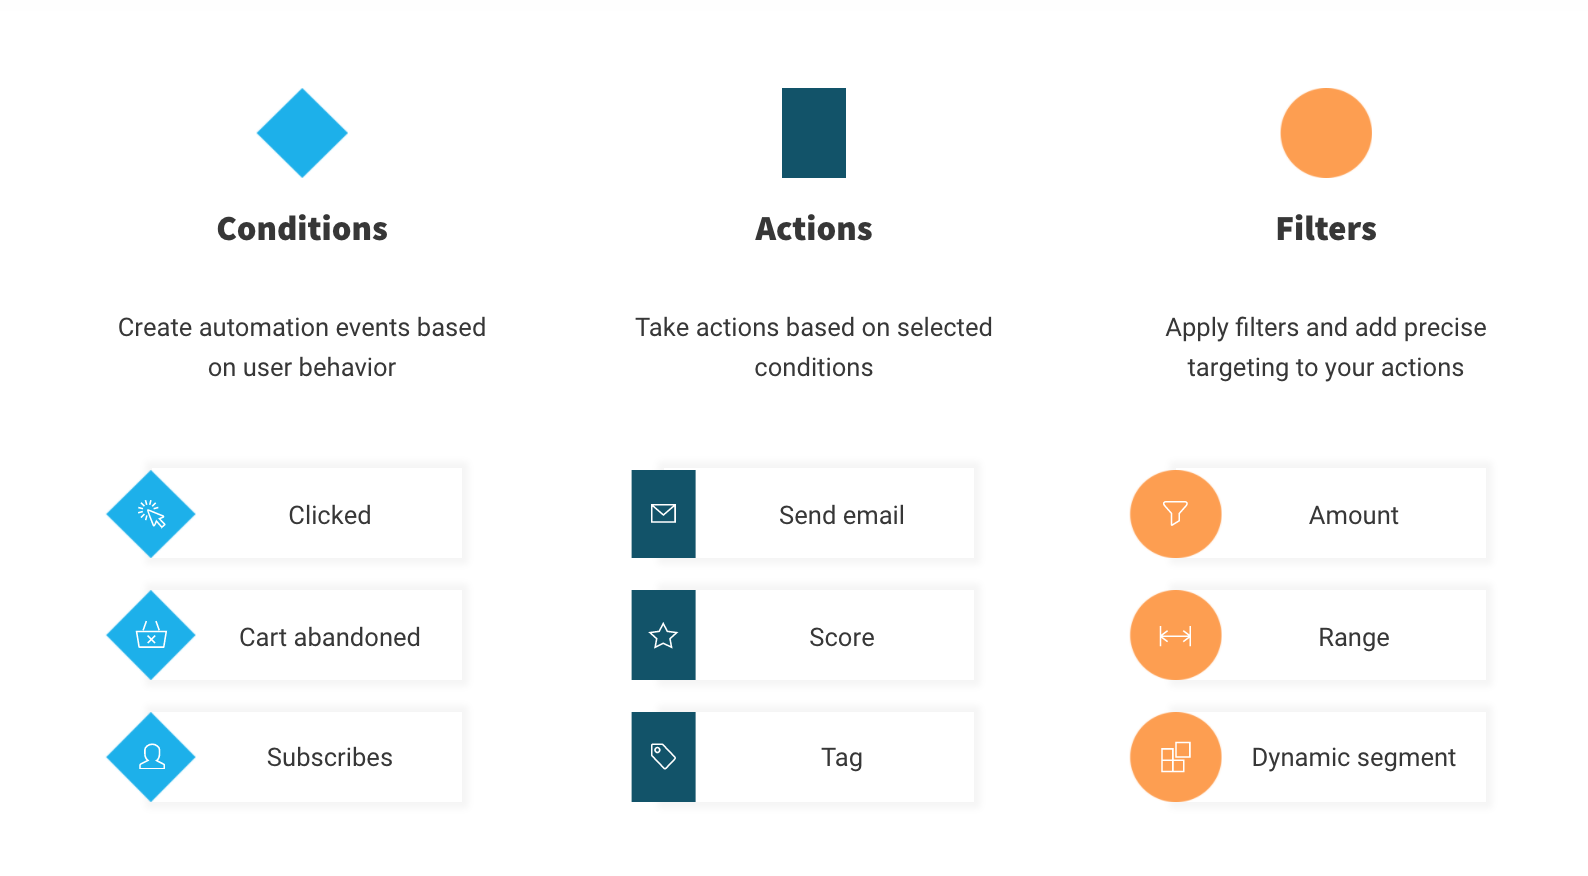
Task: Select the range arrows icon beside Range
Action: [x=1176, y=635]
